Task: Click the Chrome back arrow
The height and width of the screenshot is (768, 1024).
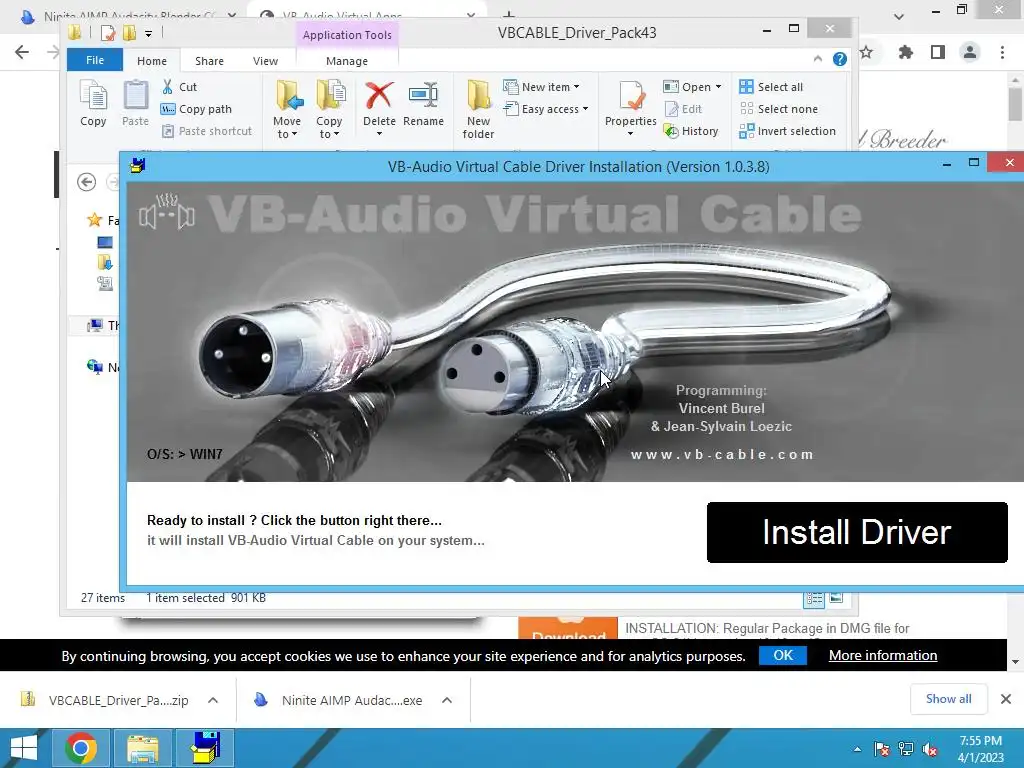Action: point(22,52)
